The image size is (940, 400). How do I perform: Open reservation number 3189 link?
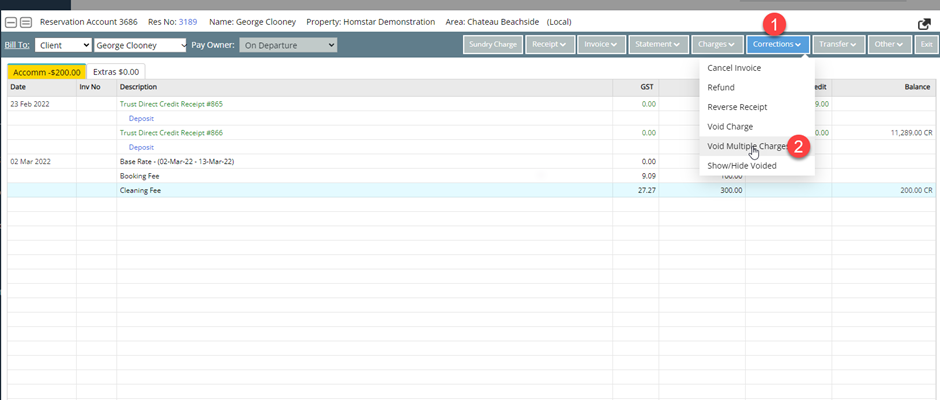coord(189,22)
